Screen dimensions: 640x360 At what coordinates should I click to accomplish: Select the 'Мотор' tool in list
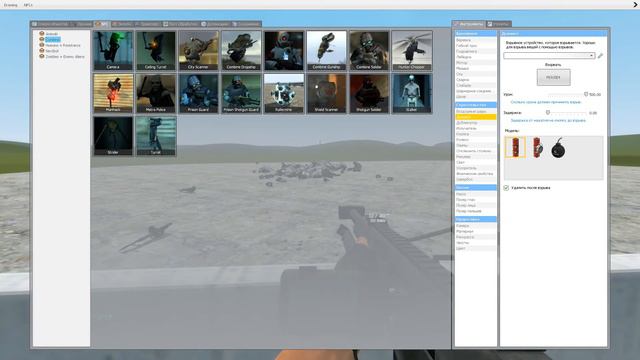[x=476, y=63]
